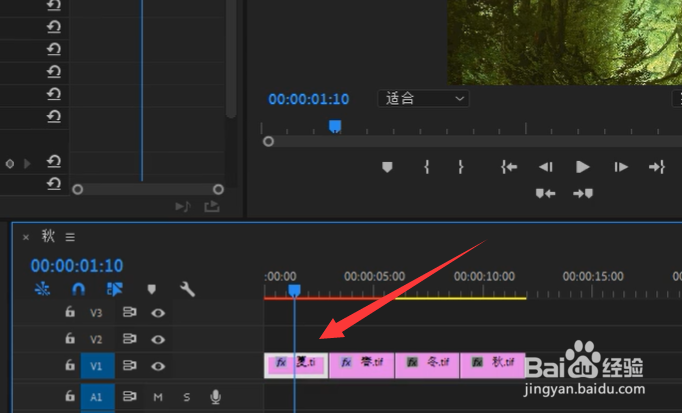Open the timeline panel menu
682x413 pixels.
click(x=70, y=237)
